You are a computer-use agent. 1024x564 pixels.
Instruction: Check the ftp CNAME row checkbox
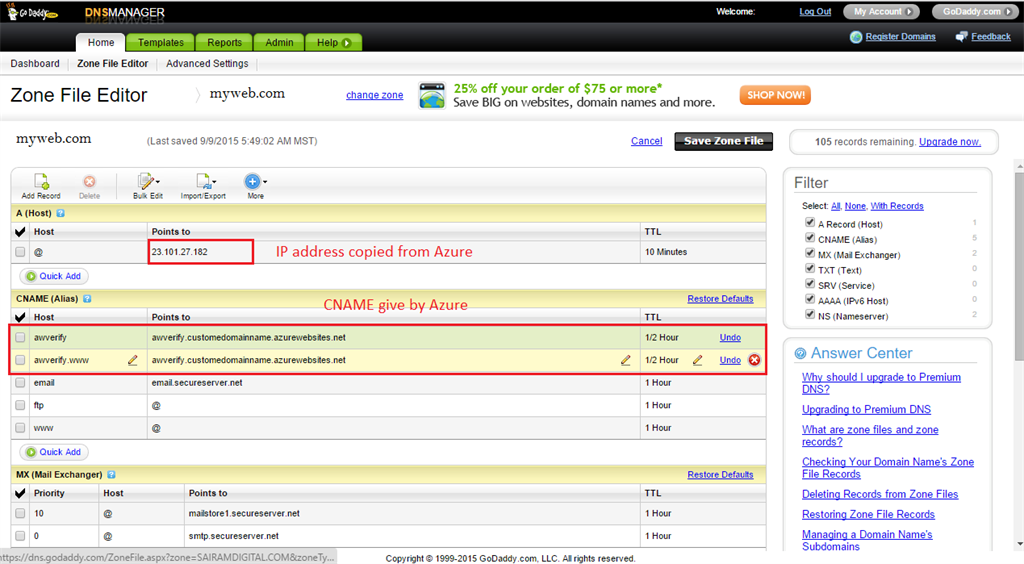20,405
